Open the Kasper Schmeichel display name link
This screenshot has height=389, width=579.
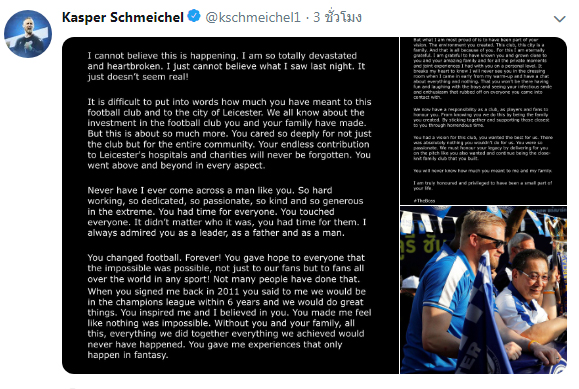123,17
